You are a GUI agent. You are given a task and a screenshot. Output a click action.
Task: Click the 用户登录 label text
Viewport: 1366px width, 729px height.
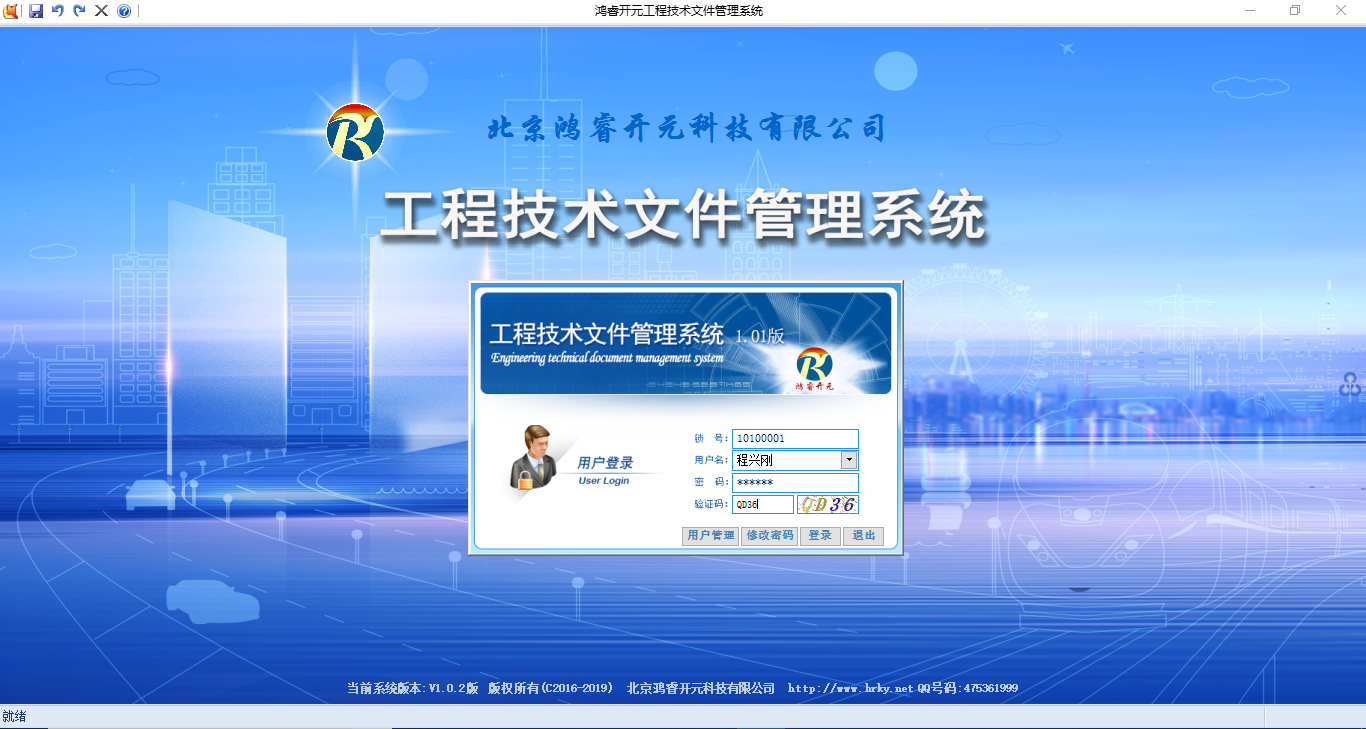605,464
